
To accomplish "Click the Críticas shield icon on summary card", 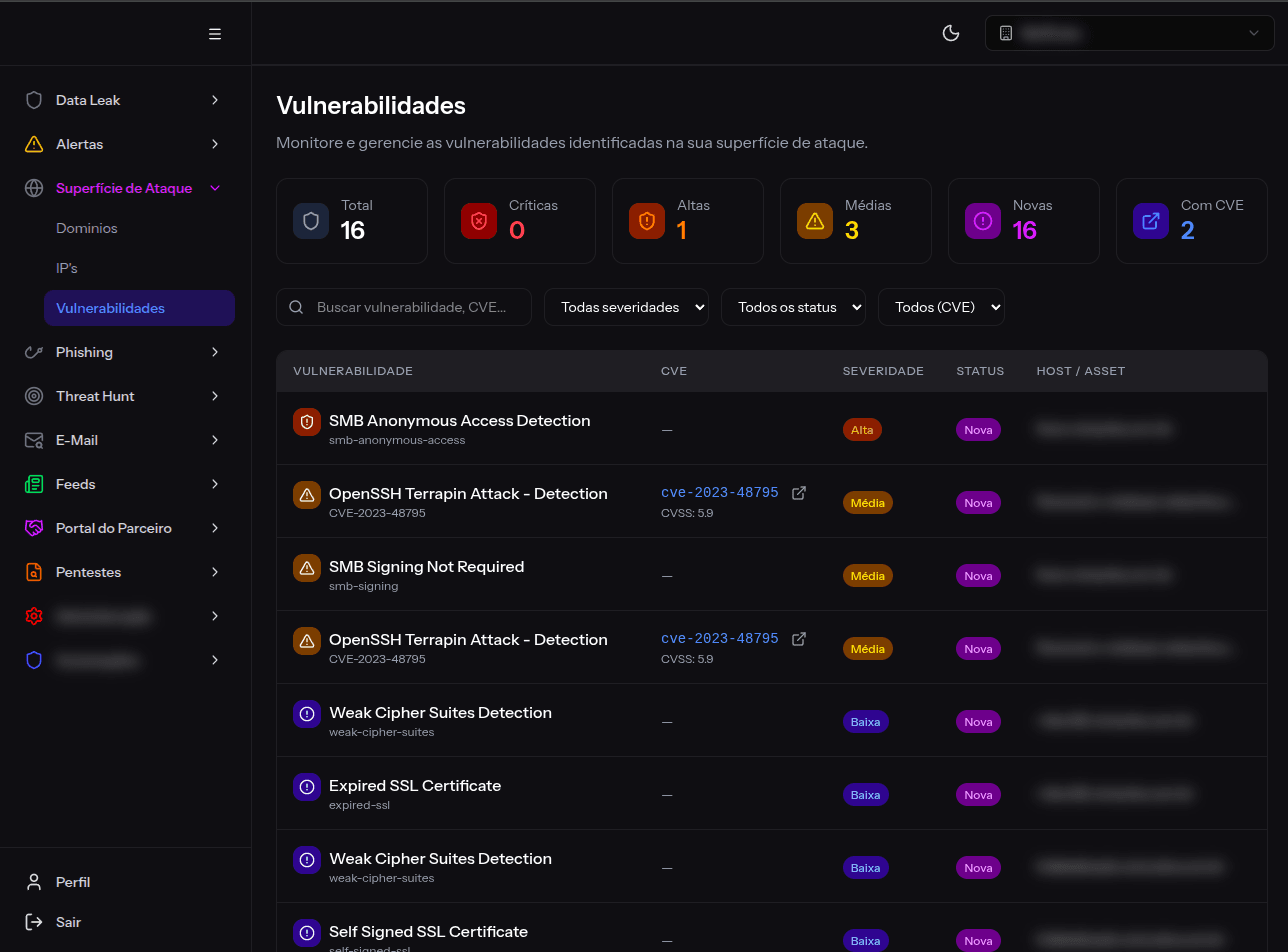I will coord(479,220).
